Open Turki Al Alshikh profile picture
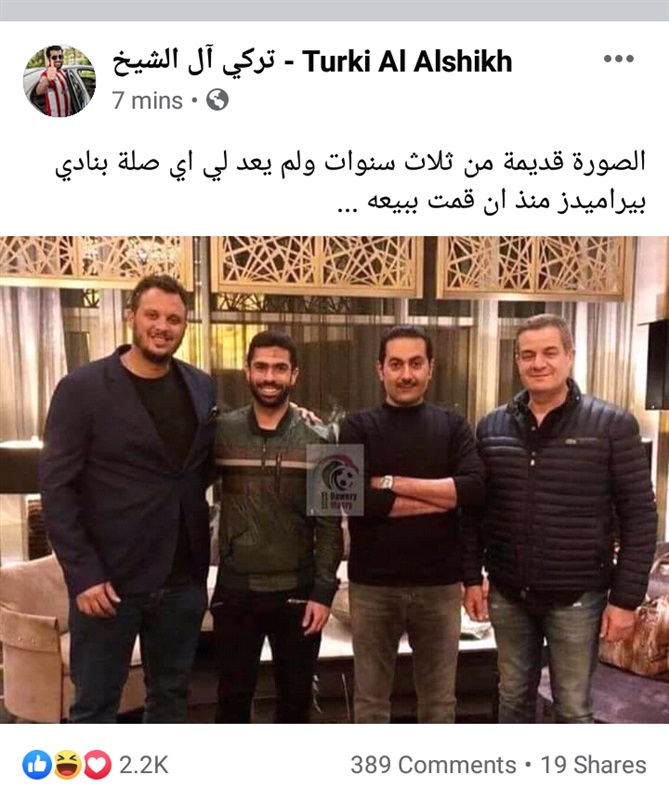 point(59,80)
